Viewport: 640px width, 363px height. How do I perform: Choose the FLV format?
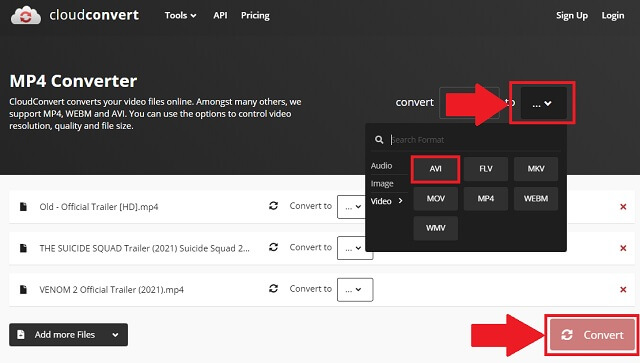tap(486, 169)
